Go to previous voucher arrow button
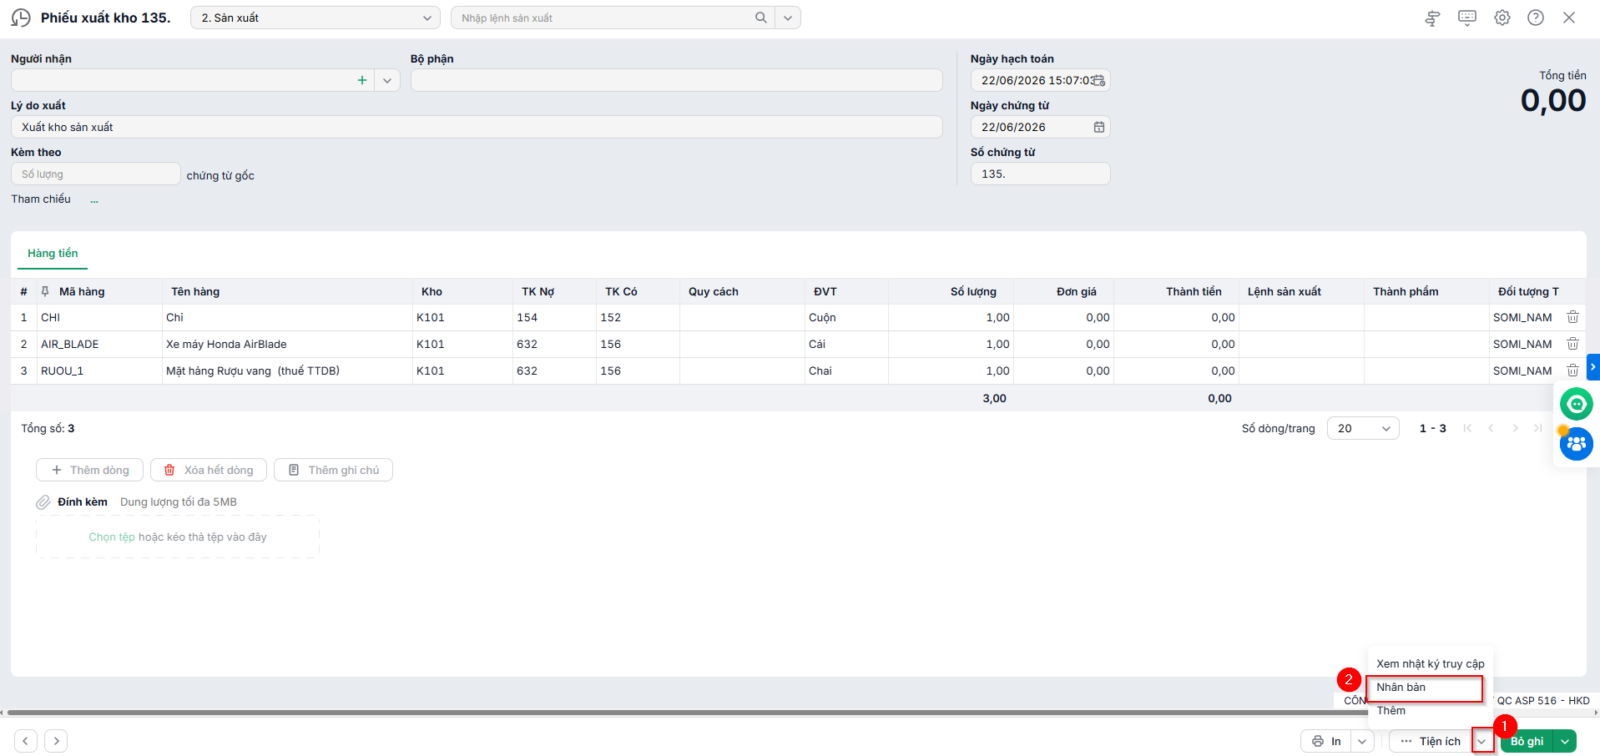Screen dimensions: 1600x756 [x=26, y=741]
